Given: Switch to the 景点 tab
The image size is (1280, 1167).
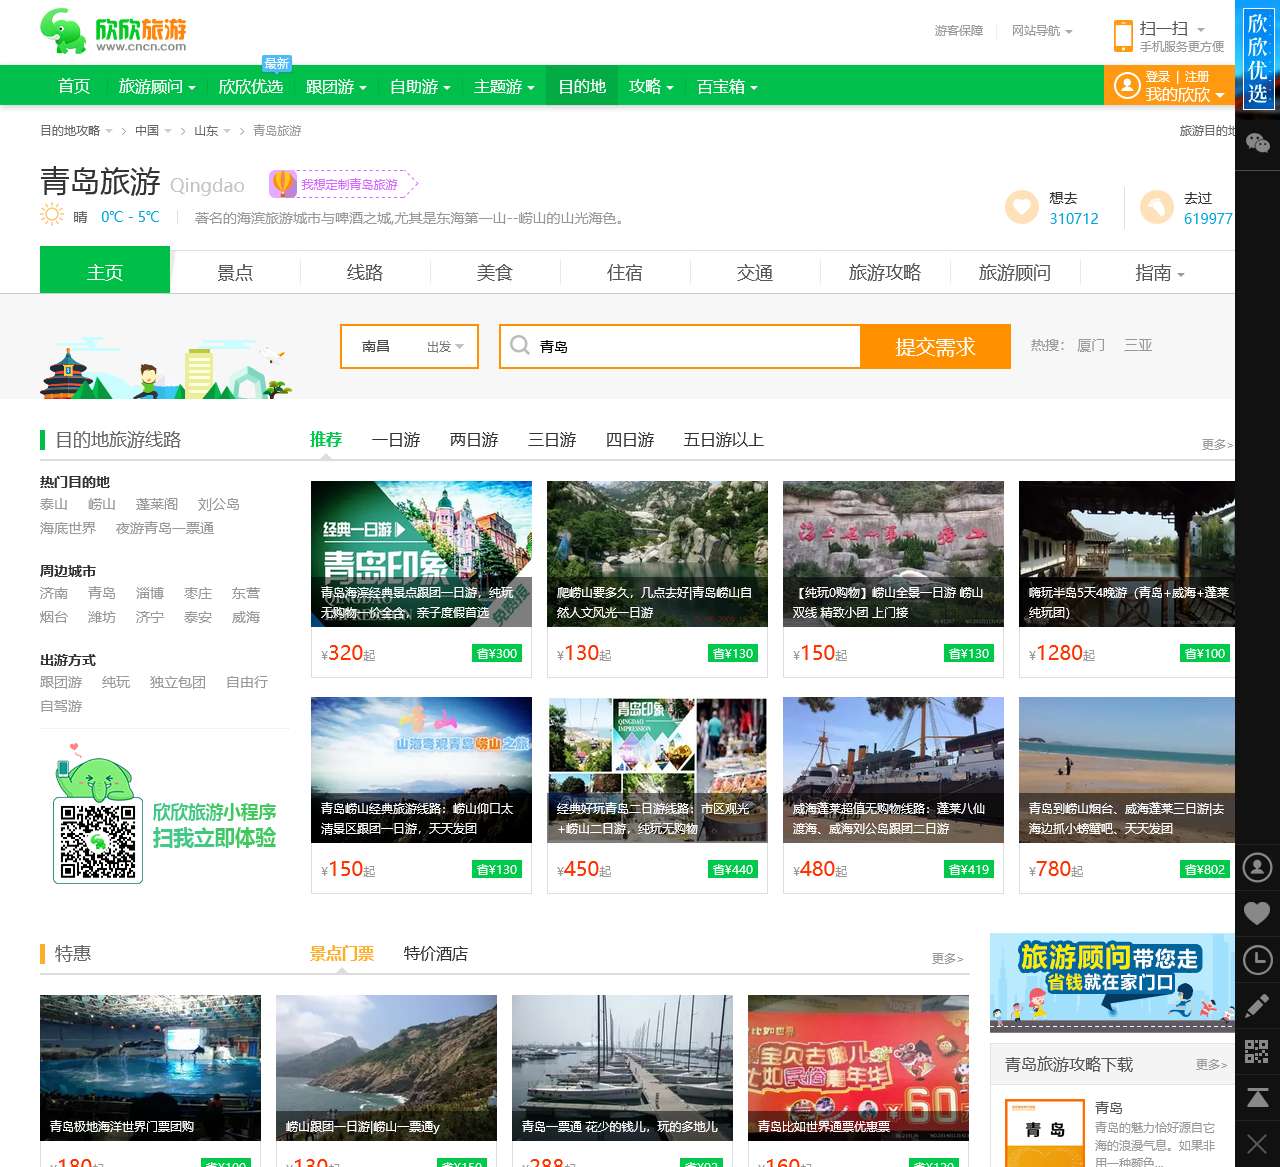Looking at the screenshot, I should click(235, 272).
